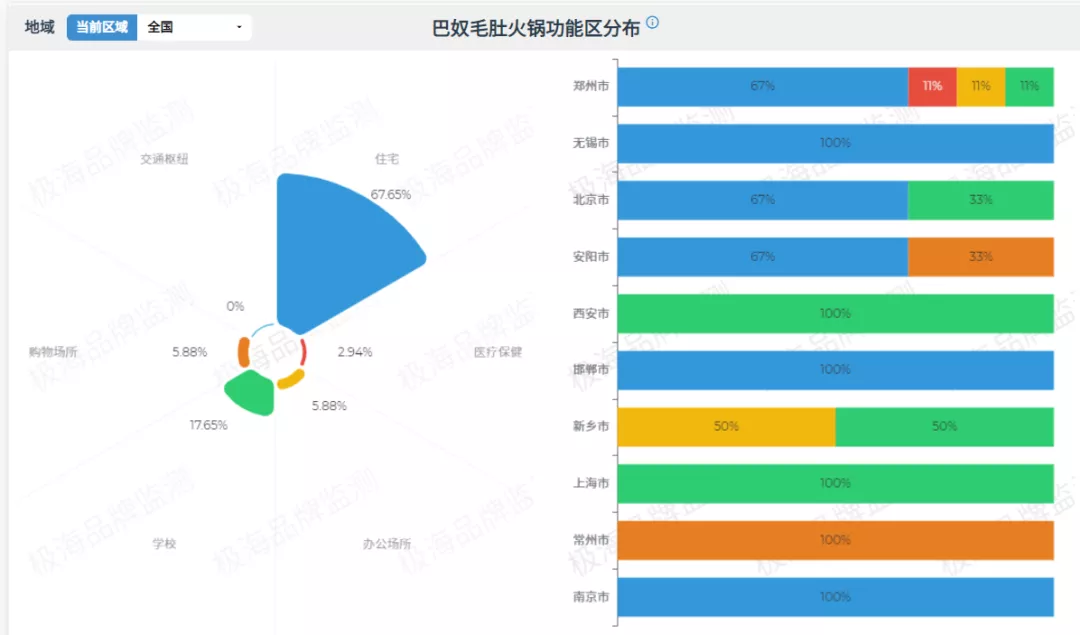Click the 交通枢纽 axis label
The height and width of the screenshot is (635, 1080).
[x=164, y=159]
